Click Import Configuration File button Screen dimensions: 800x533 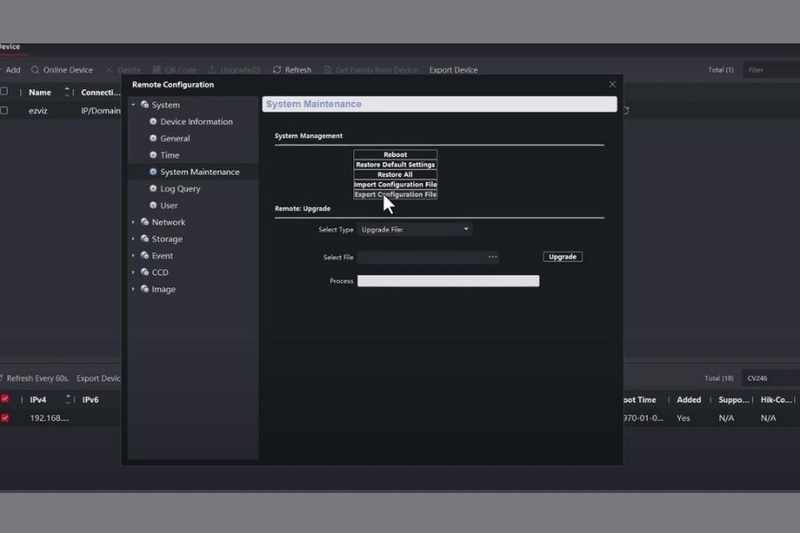pos(395,184)
